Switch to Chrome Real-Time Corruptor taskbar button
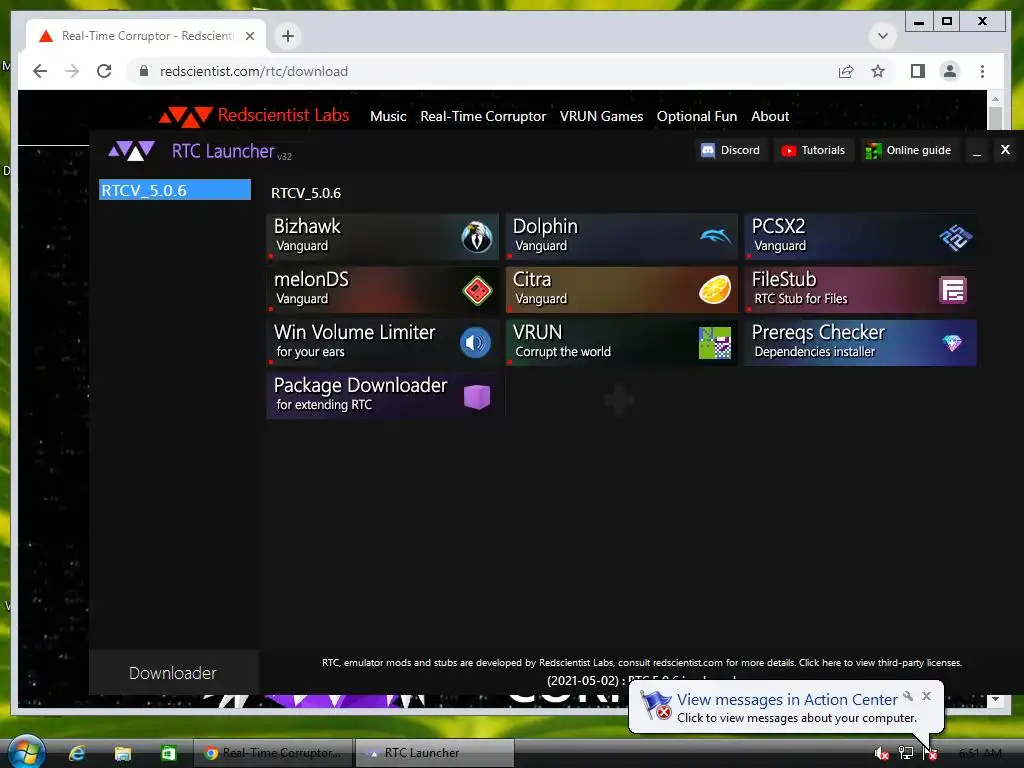Viewport: 1024px width, 768px height. [273, 753]
